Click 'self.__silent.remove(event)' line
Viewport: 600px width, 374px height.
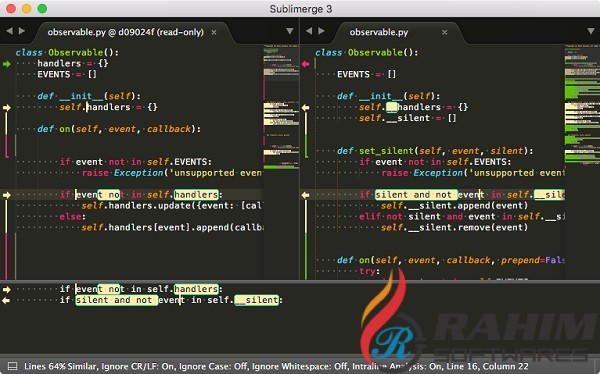454,227
